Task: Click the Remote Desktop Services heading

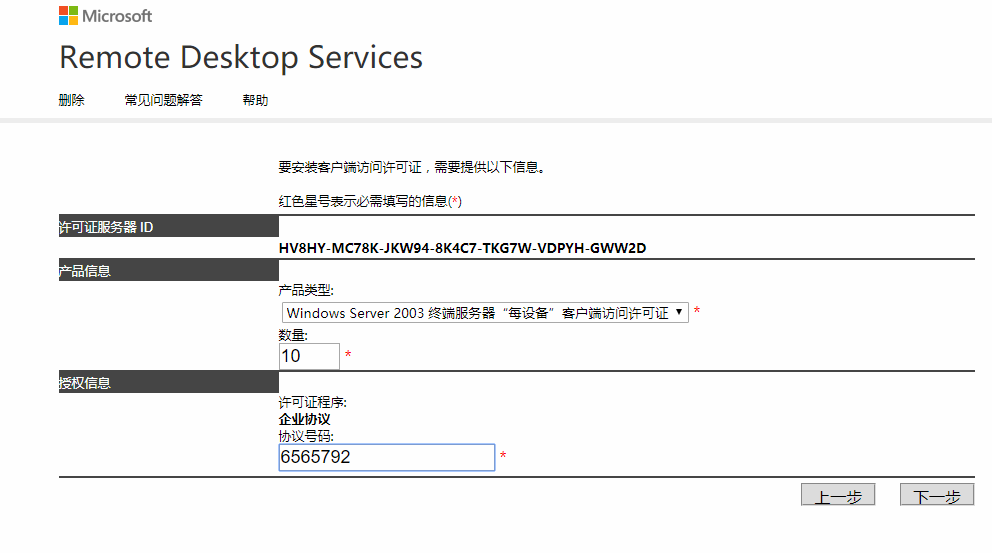Action: [241, 57]
